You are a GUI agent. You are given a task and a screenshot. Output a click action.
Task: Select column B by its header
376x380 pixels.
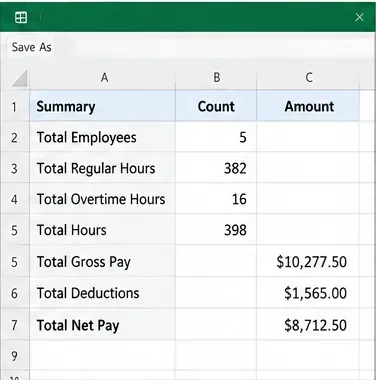click(216, 78)
